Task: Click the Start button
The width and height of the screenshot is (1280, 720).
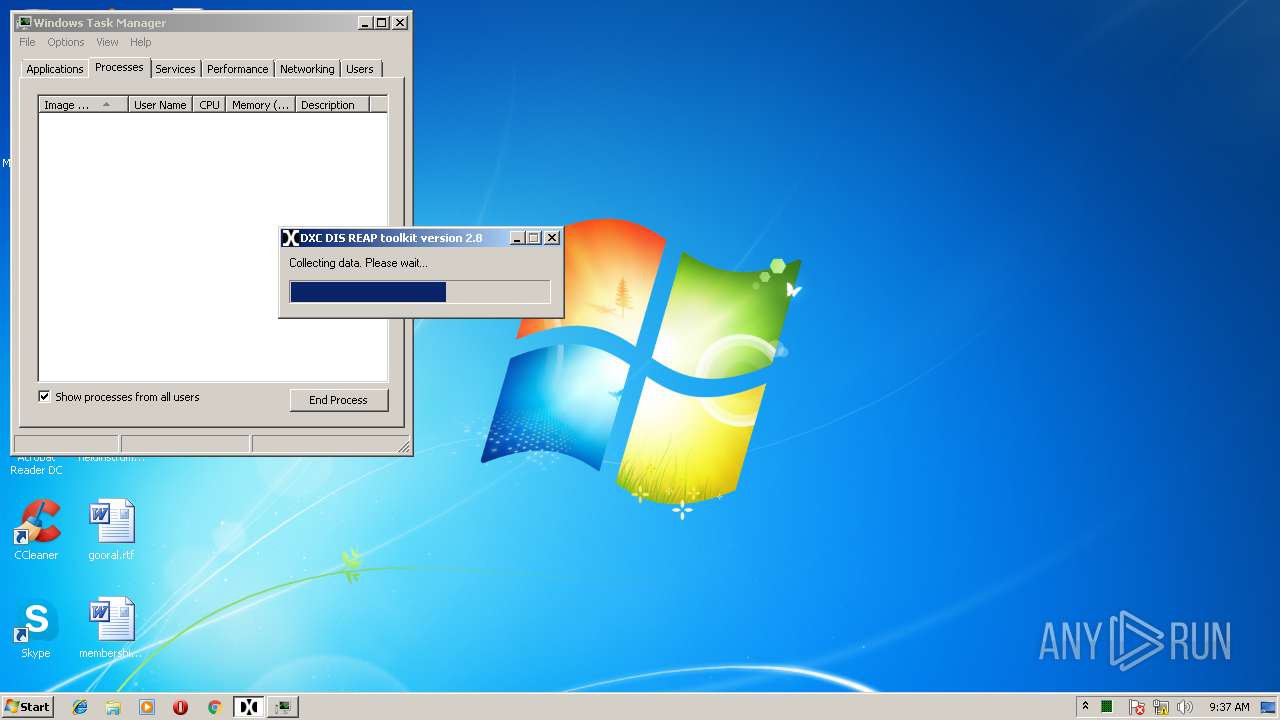Action: pyautogui.click(x=27, y=707)
